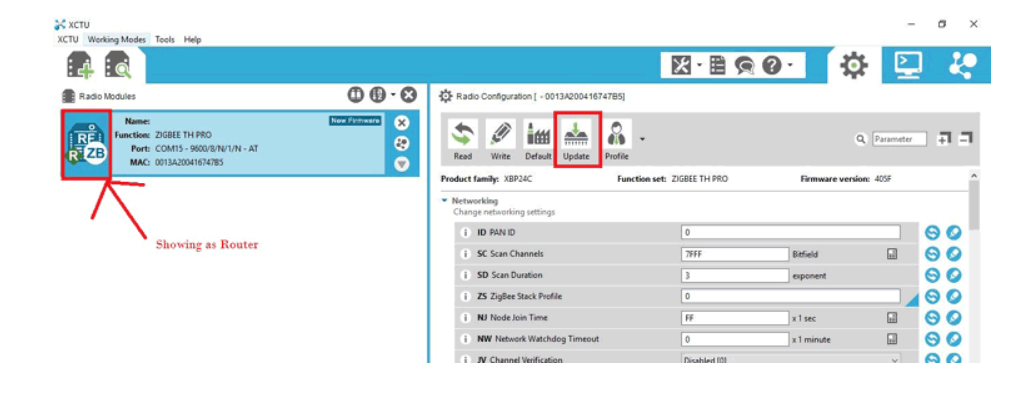The width and height of the screenshot is (1013, 395).
Task: Edit the Node Join Time field
Action: click(x=735, y=318)
